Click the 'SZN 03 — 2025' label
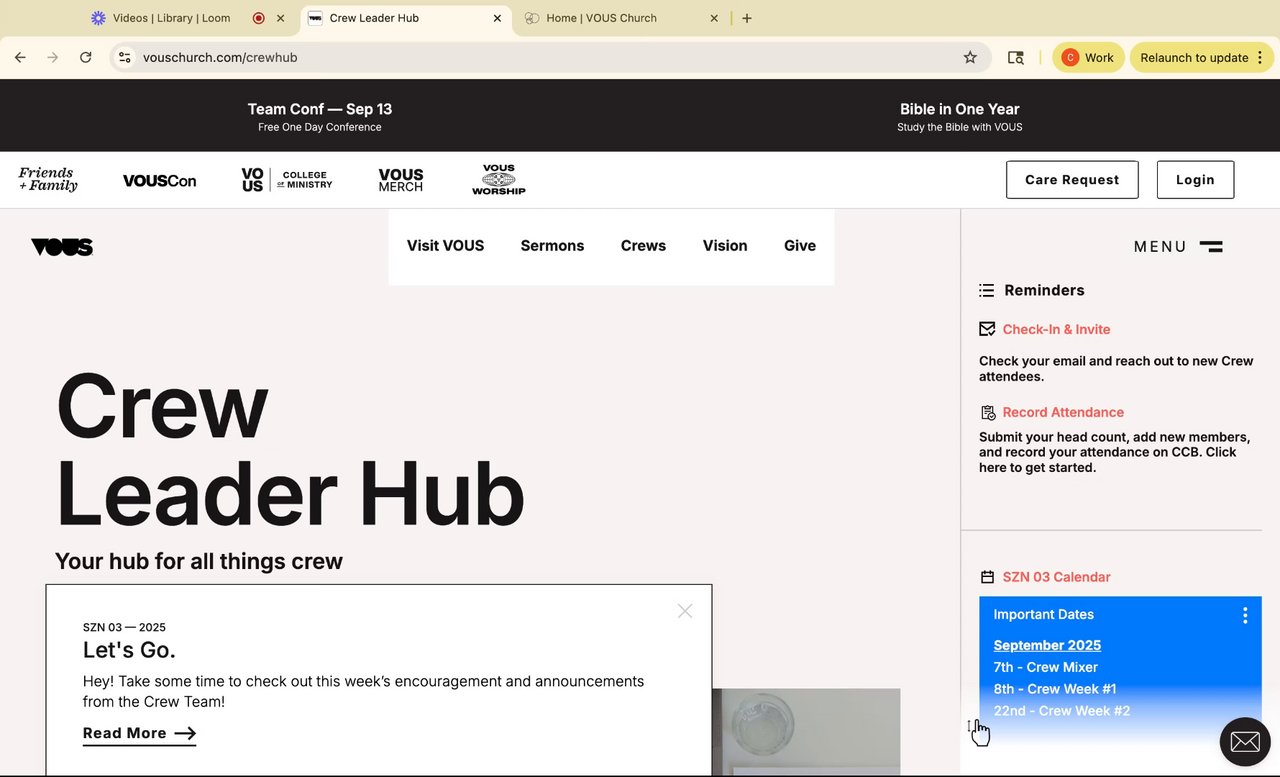Viewport: 1280px width, 777px height. click(x=124, y=627)
